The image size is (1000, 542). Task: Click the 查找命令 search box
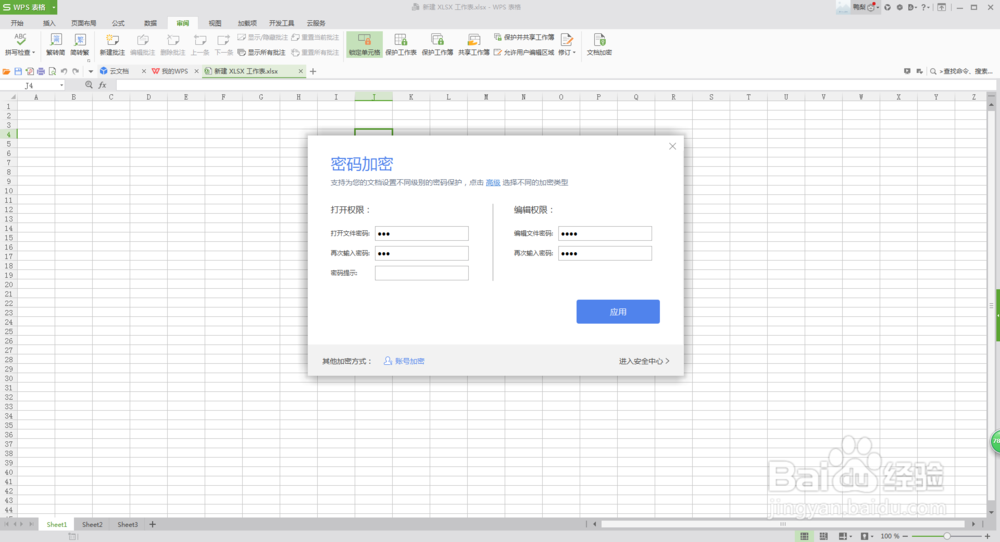962,71
